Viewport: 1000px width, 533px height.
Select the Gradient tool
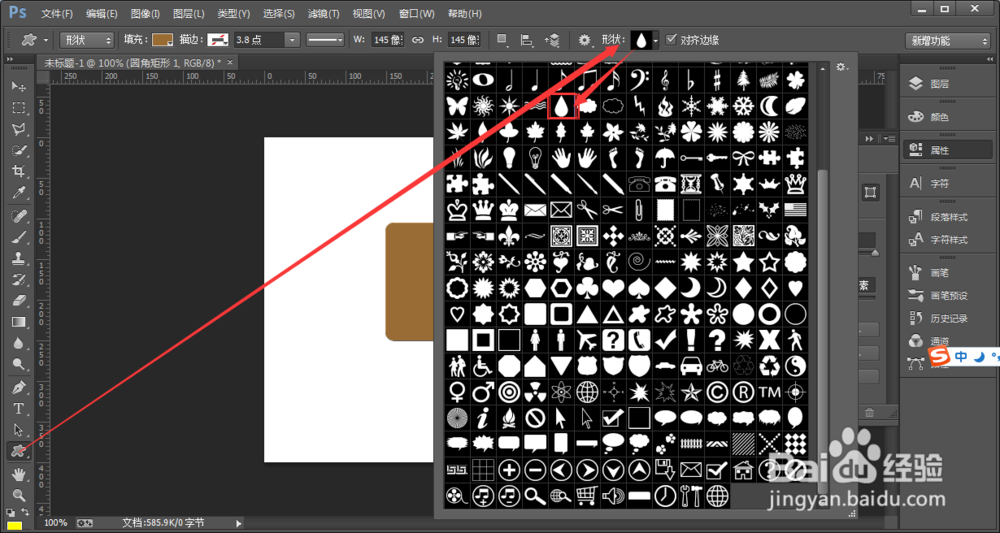coord(19,322)
